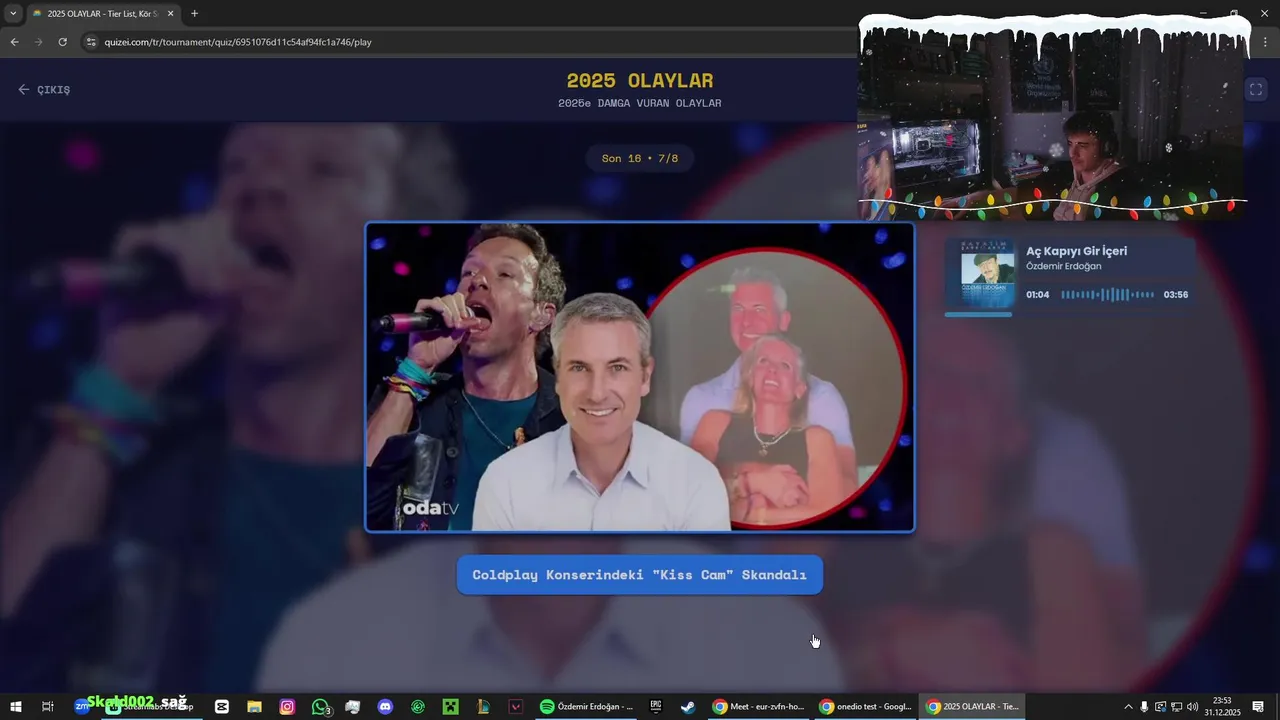Open the volume control in the tray

coord(1192,707)
